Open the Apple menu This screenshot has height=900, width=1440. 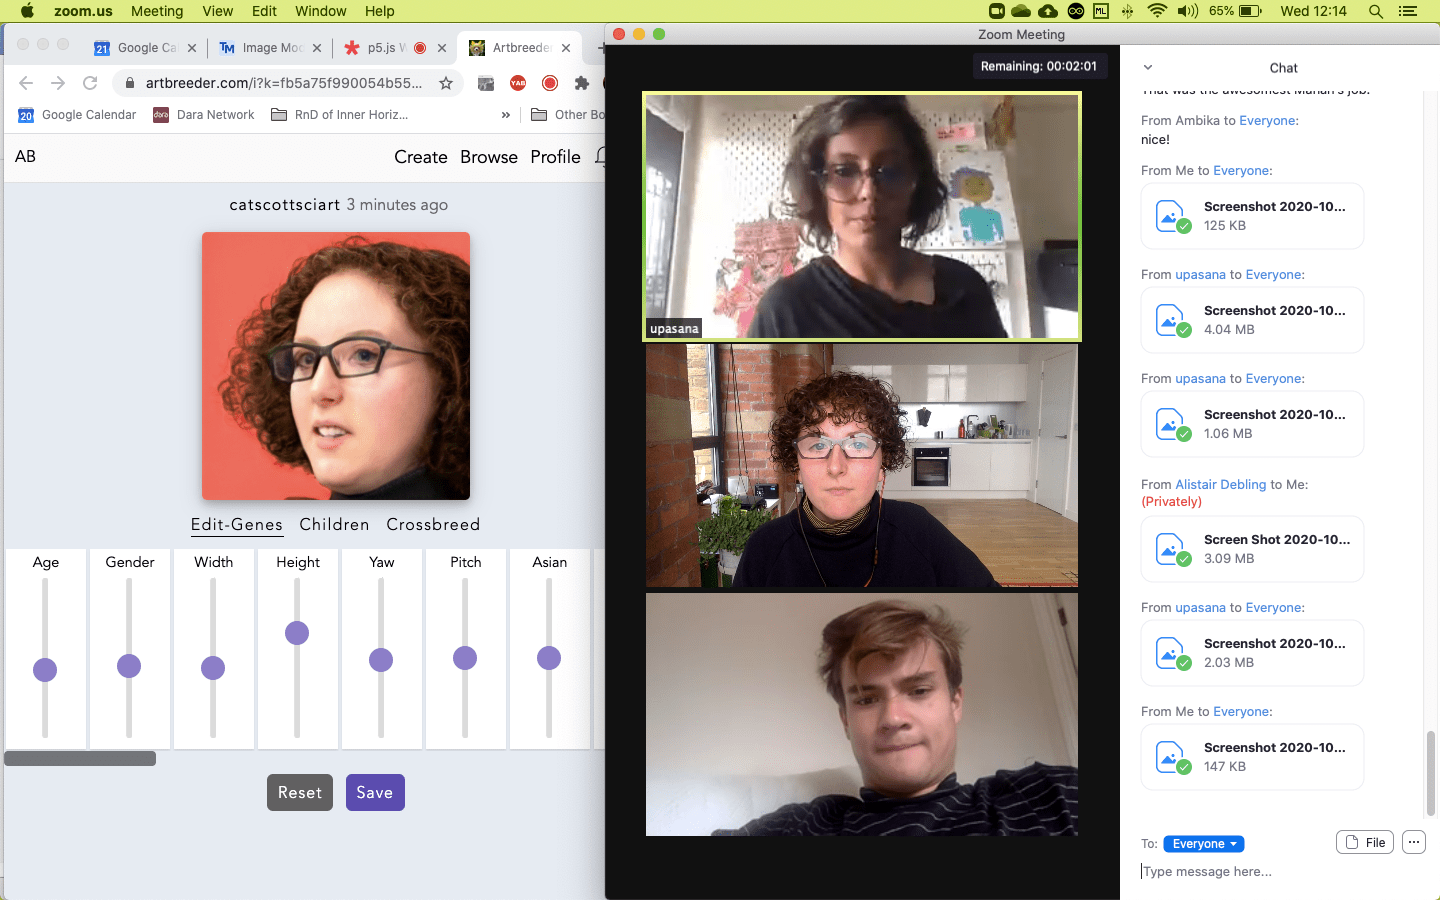click(28, 11)
